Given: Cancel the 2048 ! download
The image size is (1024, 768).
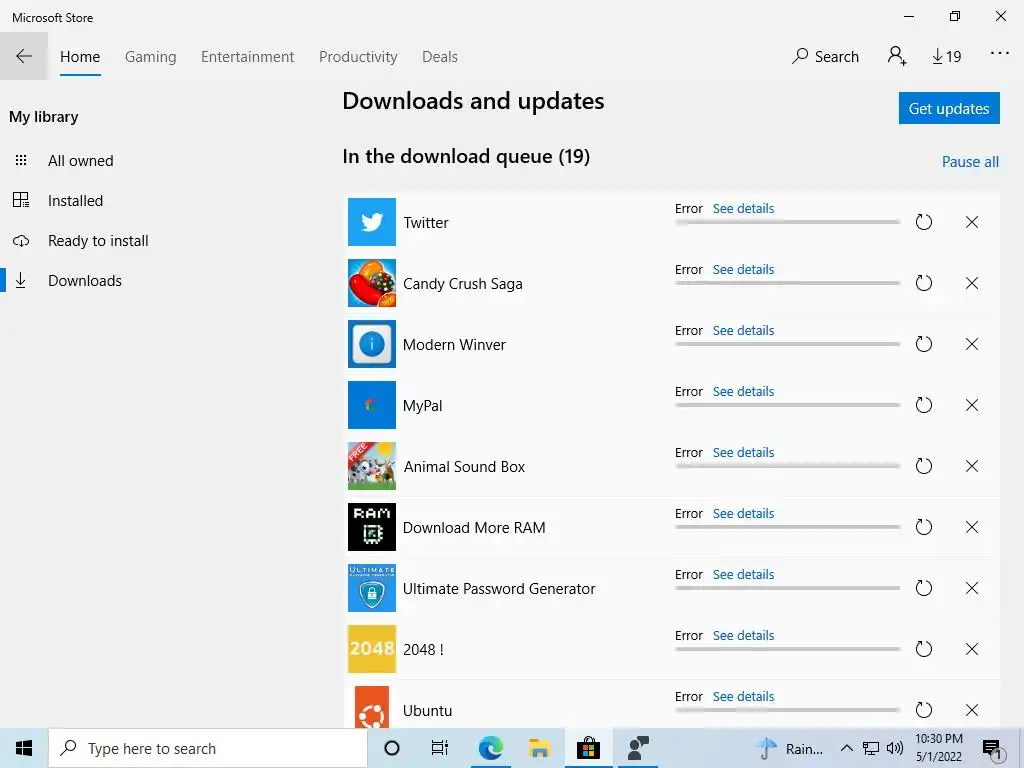Looking at the screenshot, I should click(972, 649).
